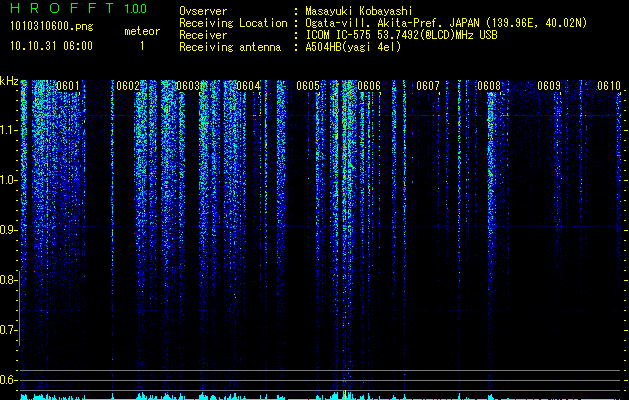Viewport: 629px width, 400px height.
Task: Click the Ovserver field label
Action: 203,11
